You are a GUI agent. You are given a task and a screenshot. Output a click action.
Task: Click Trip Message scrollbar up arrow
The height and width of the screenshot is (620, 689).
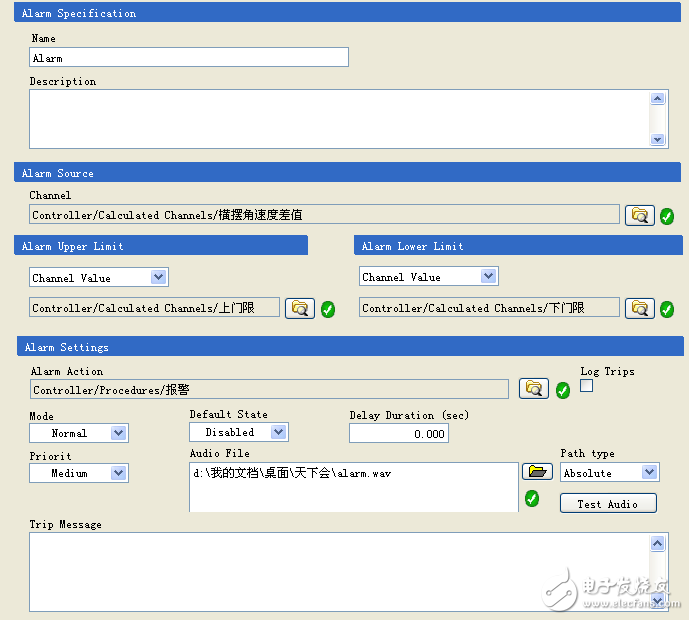(x=657, y=543)
